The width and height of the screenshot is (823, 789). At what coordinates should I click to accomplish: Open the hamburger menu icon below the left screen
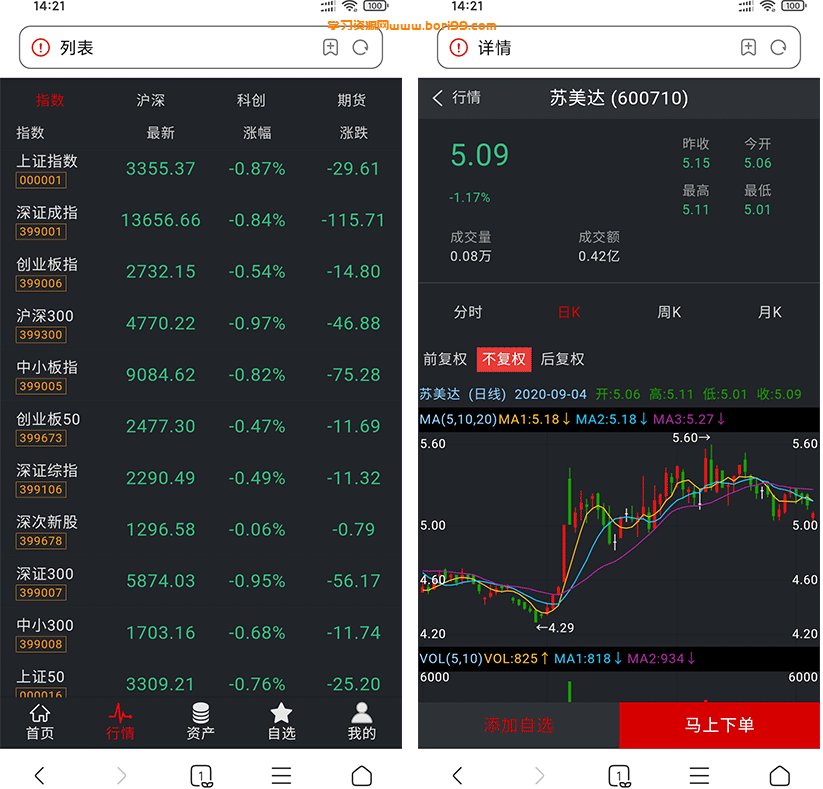tap(281, 775)
